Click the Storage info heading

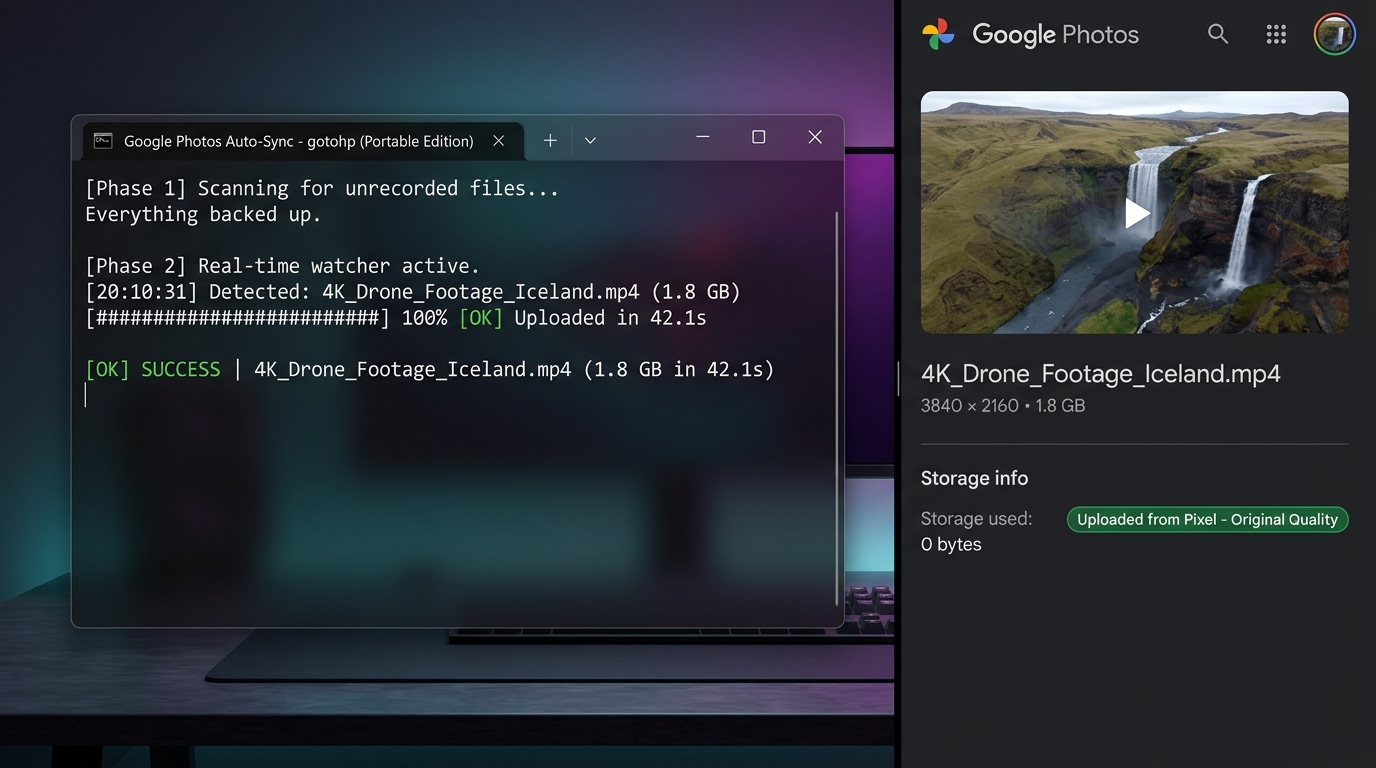(x=974, y=478)
